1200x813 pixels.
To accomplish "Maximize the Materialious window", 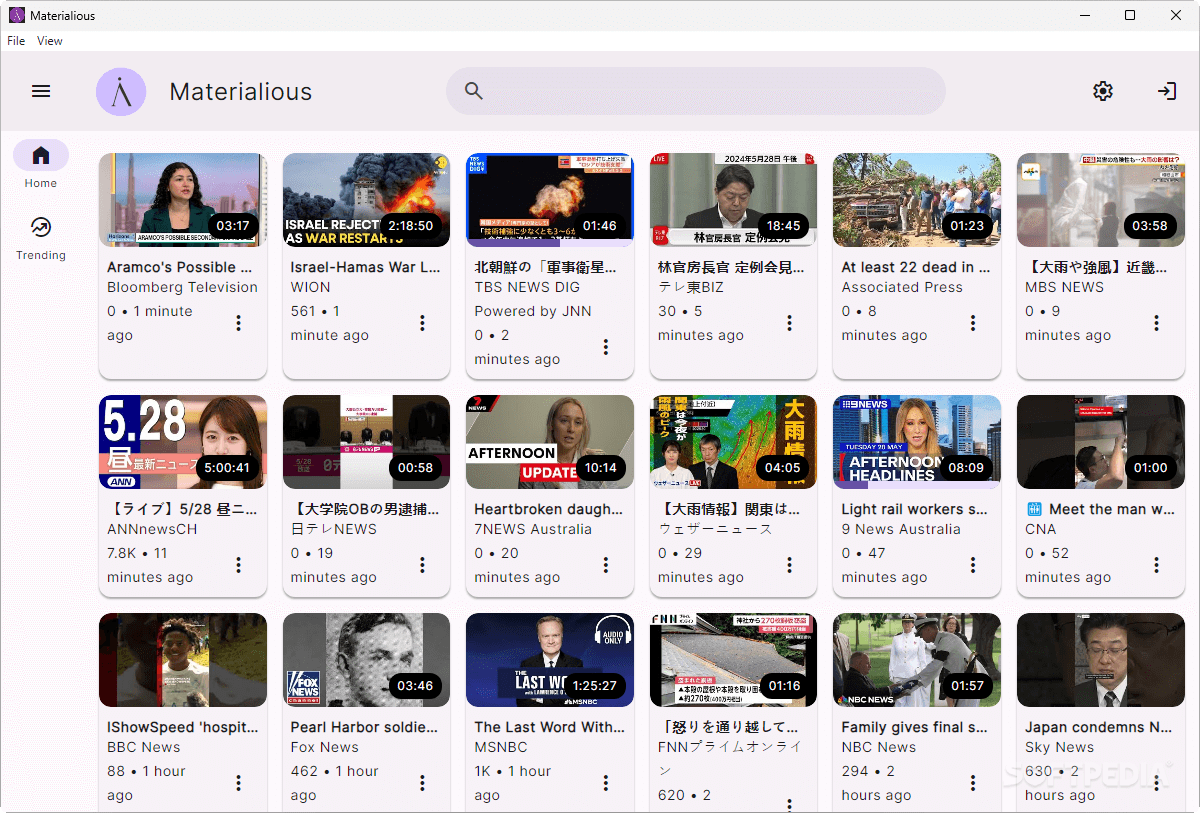I will [x=1130, y=15].
